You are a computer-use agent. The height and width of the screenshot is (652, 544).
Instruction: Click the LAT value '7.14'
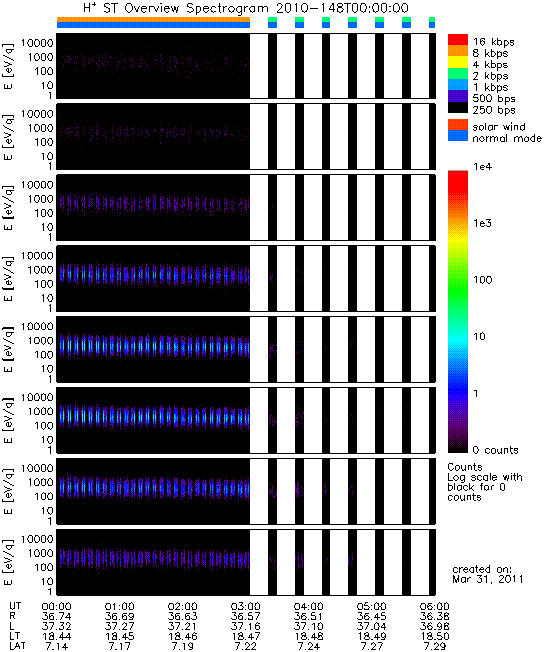pos(57,647)
